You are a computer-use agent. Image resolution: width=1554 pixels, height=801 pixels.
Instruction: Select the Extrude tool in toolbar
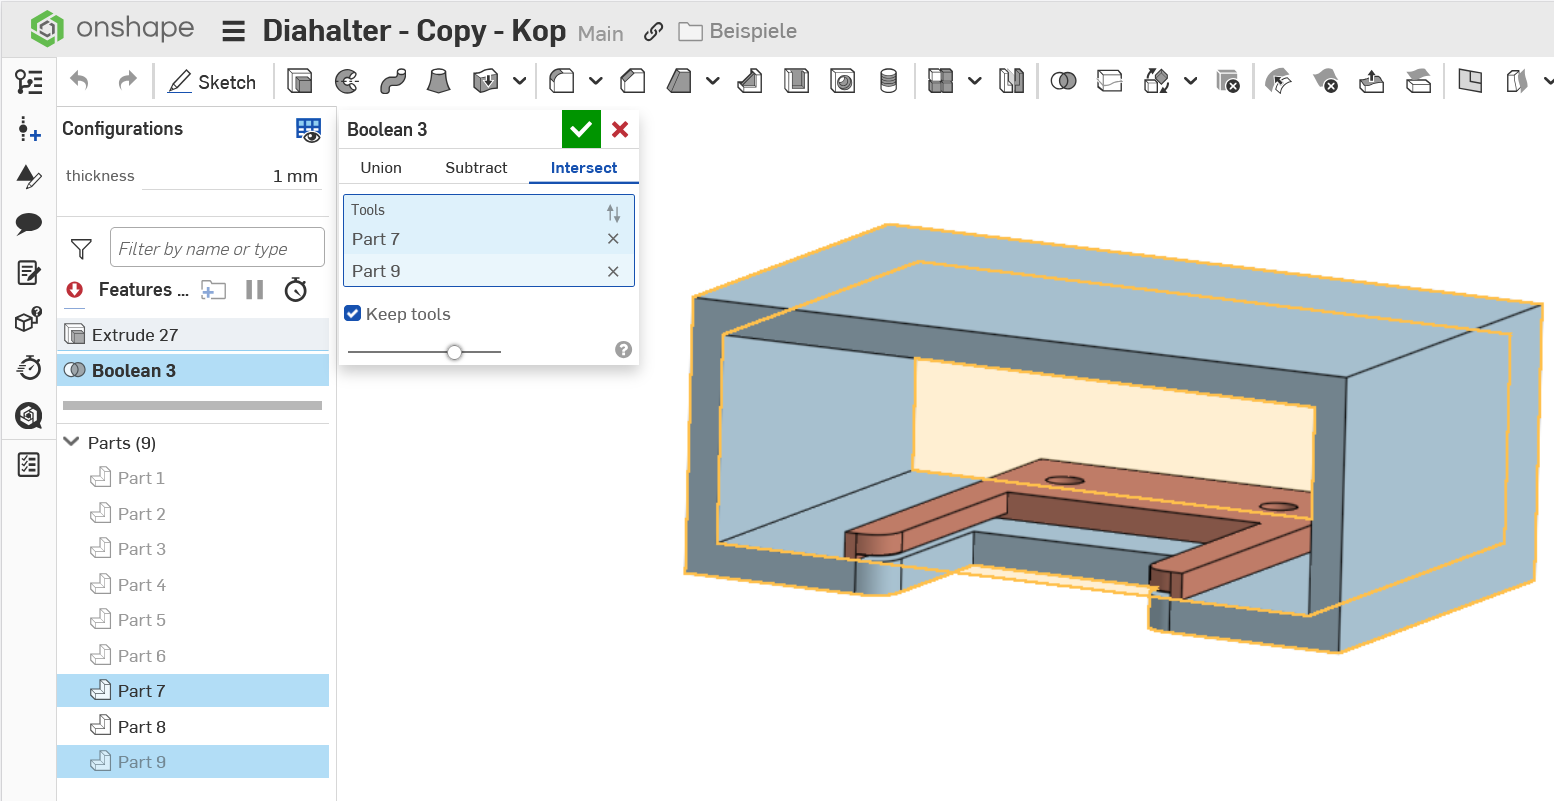point(299,81)
